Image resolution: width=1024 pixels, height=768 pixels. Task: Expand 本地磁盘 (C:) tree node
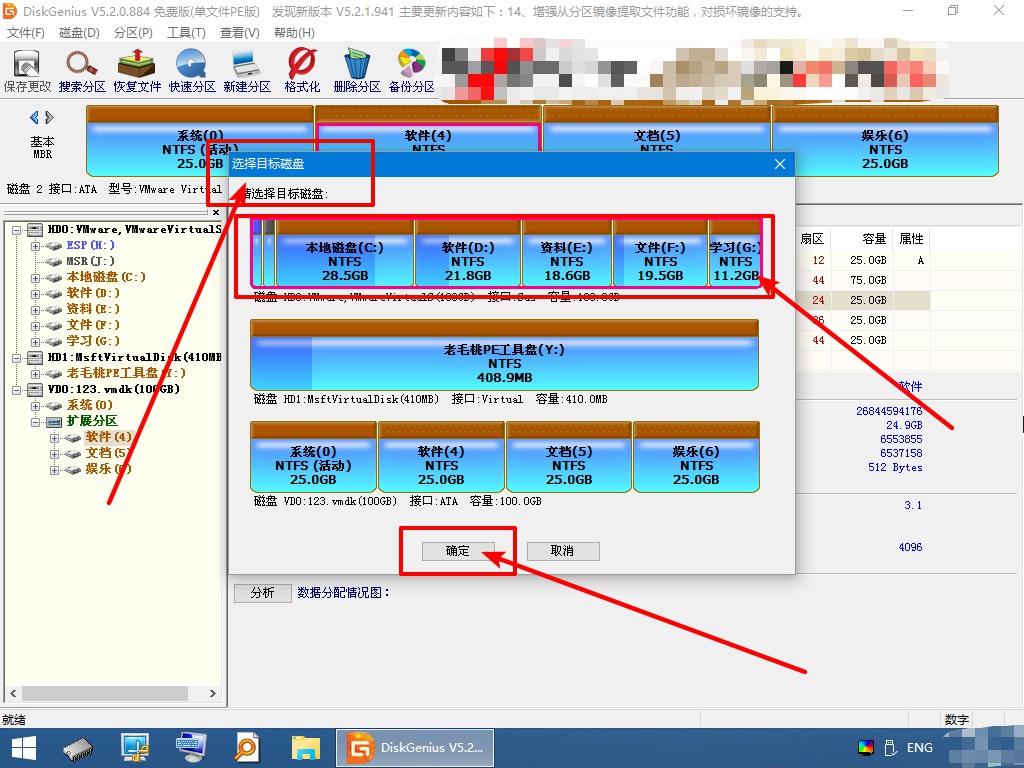coord(35,278)
